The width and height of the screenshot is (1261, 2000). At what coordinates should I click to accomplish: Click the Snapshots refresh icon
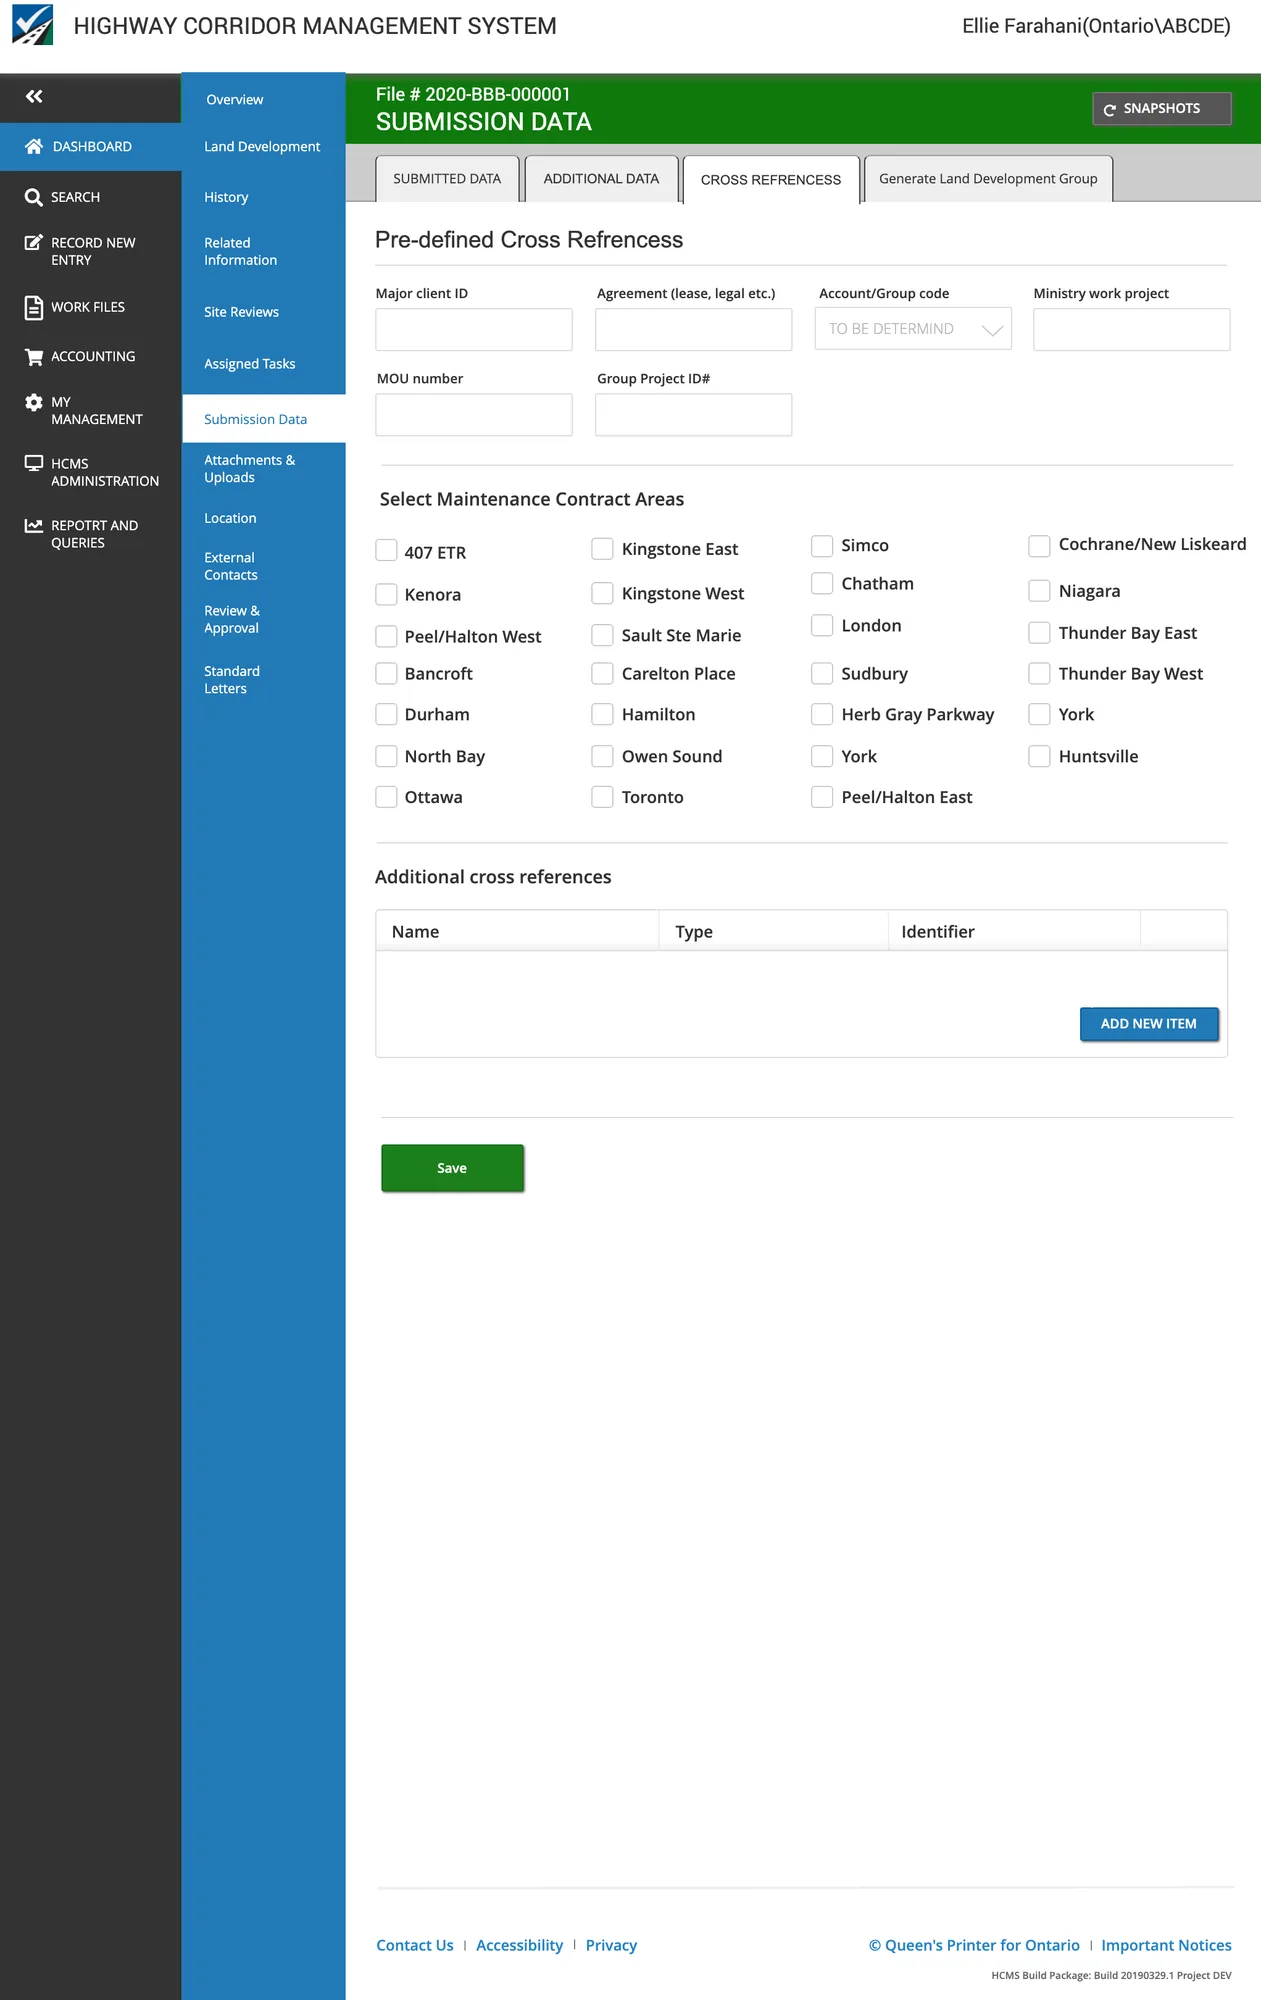pyautogui.click(x=1109, y=109)
